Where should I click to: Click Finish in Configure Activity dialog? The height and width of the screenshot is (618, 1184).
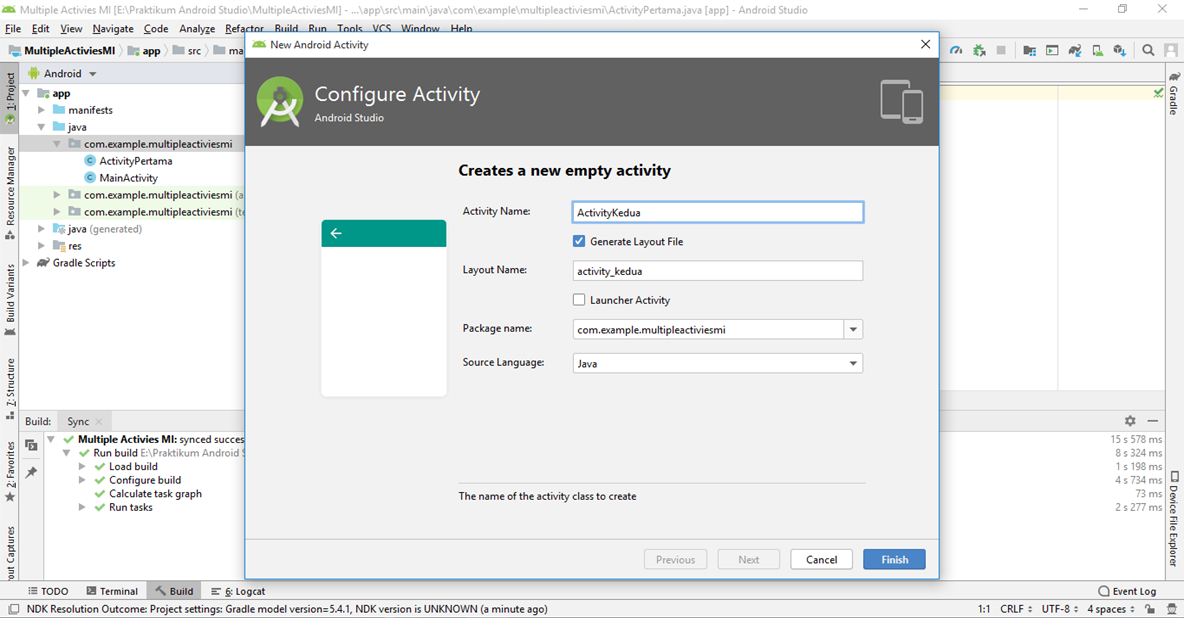coord(894,559)
